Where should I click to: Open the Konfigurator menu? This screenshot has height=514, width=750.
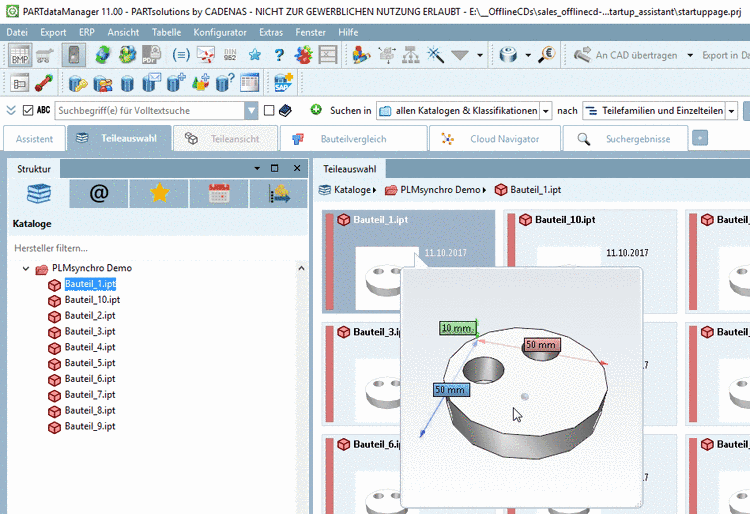(x=220, y=32)
